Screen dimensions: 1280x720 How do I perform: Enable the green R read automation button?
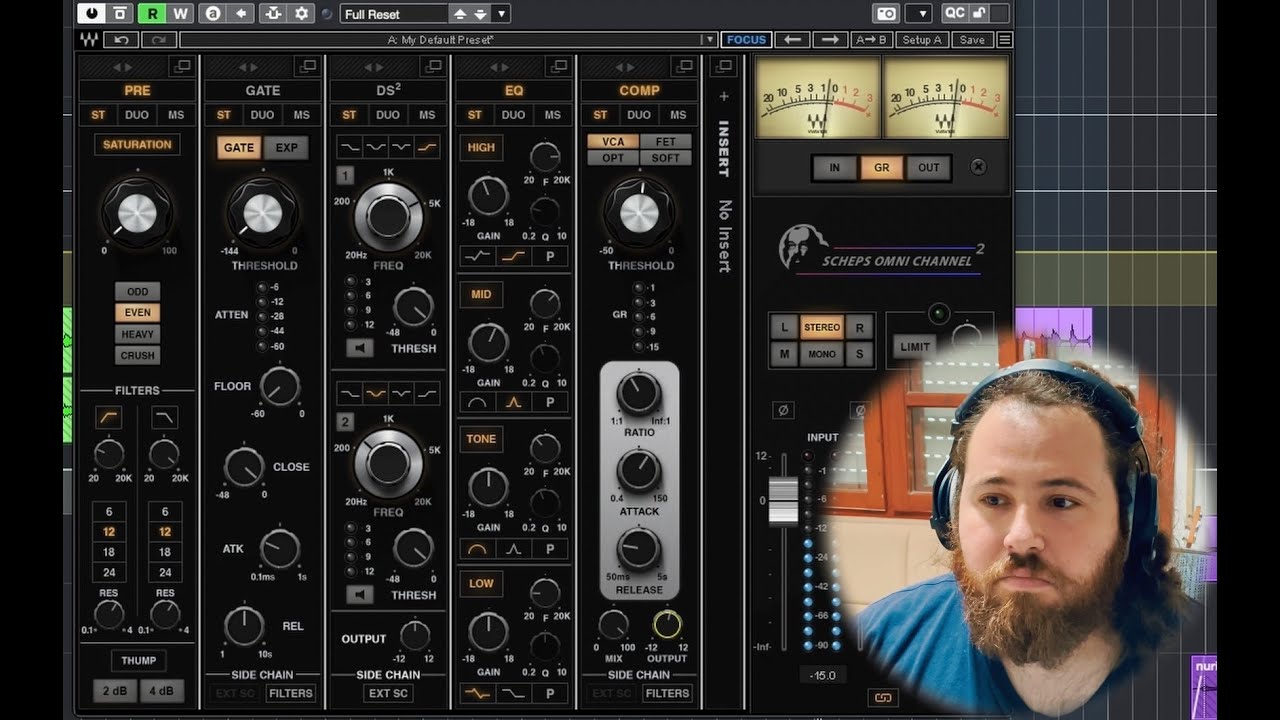(x=152, y=13)
